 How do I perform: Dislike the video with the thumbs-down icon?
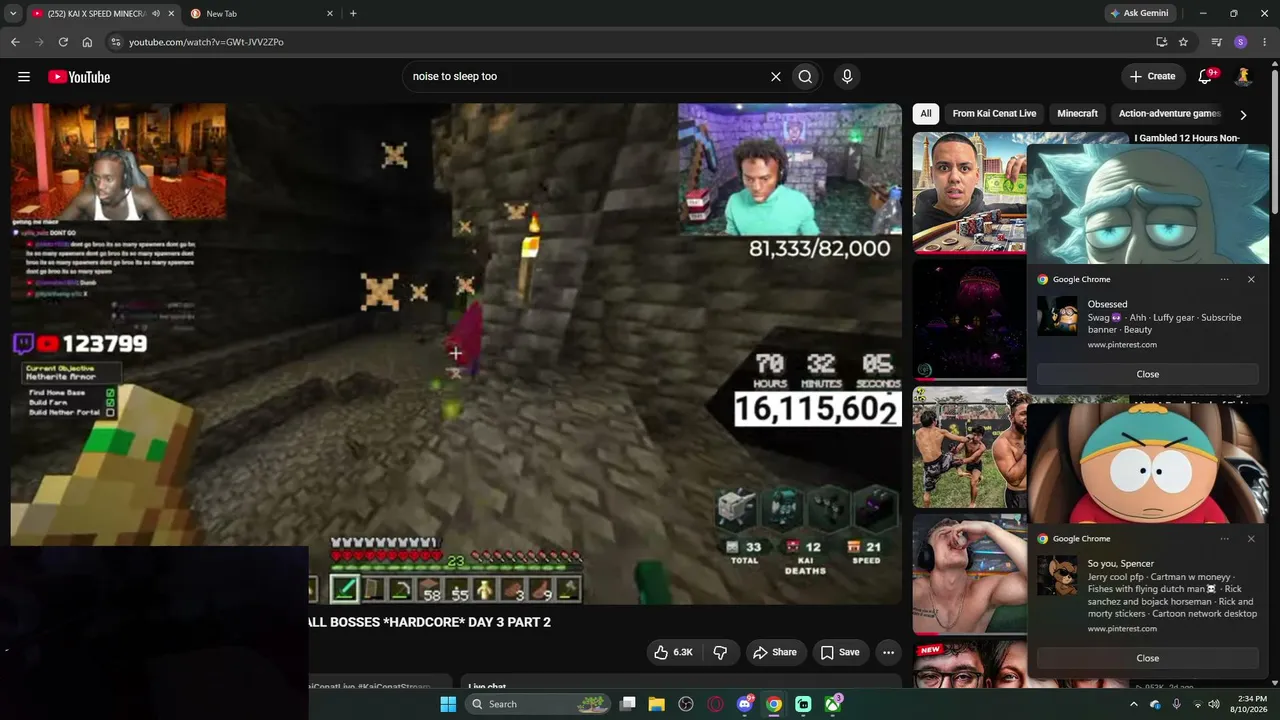coord(720,652)
